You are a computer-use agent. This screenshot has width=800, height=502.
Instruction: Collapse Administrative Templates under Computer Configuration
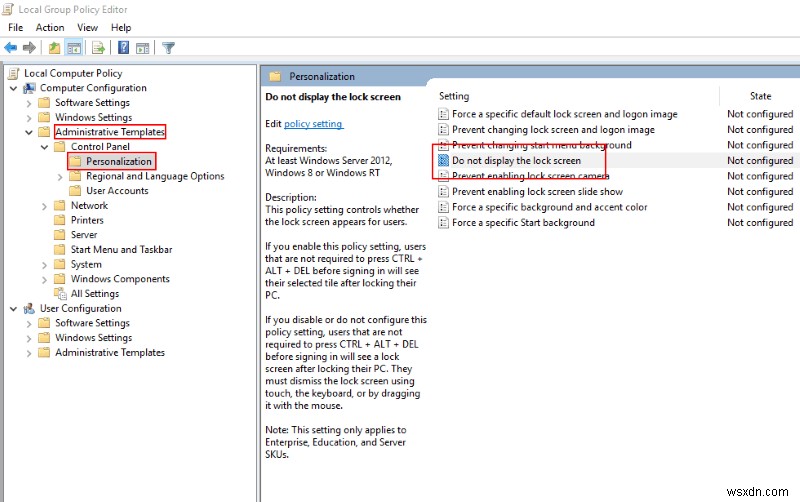[x=29, y=132]
